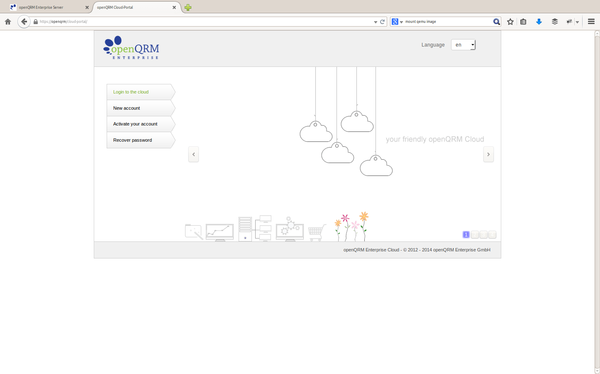The image size is (600, 374).
Task: Open the URL history dropdown arrow
Action: pyautogui.click(x=375, y=22)
